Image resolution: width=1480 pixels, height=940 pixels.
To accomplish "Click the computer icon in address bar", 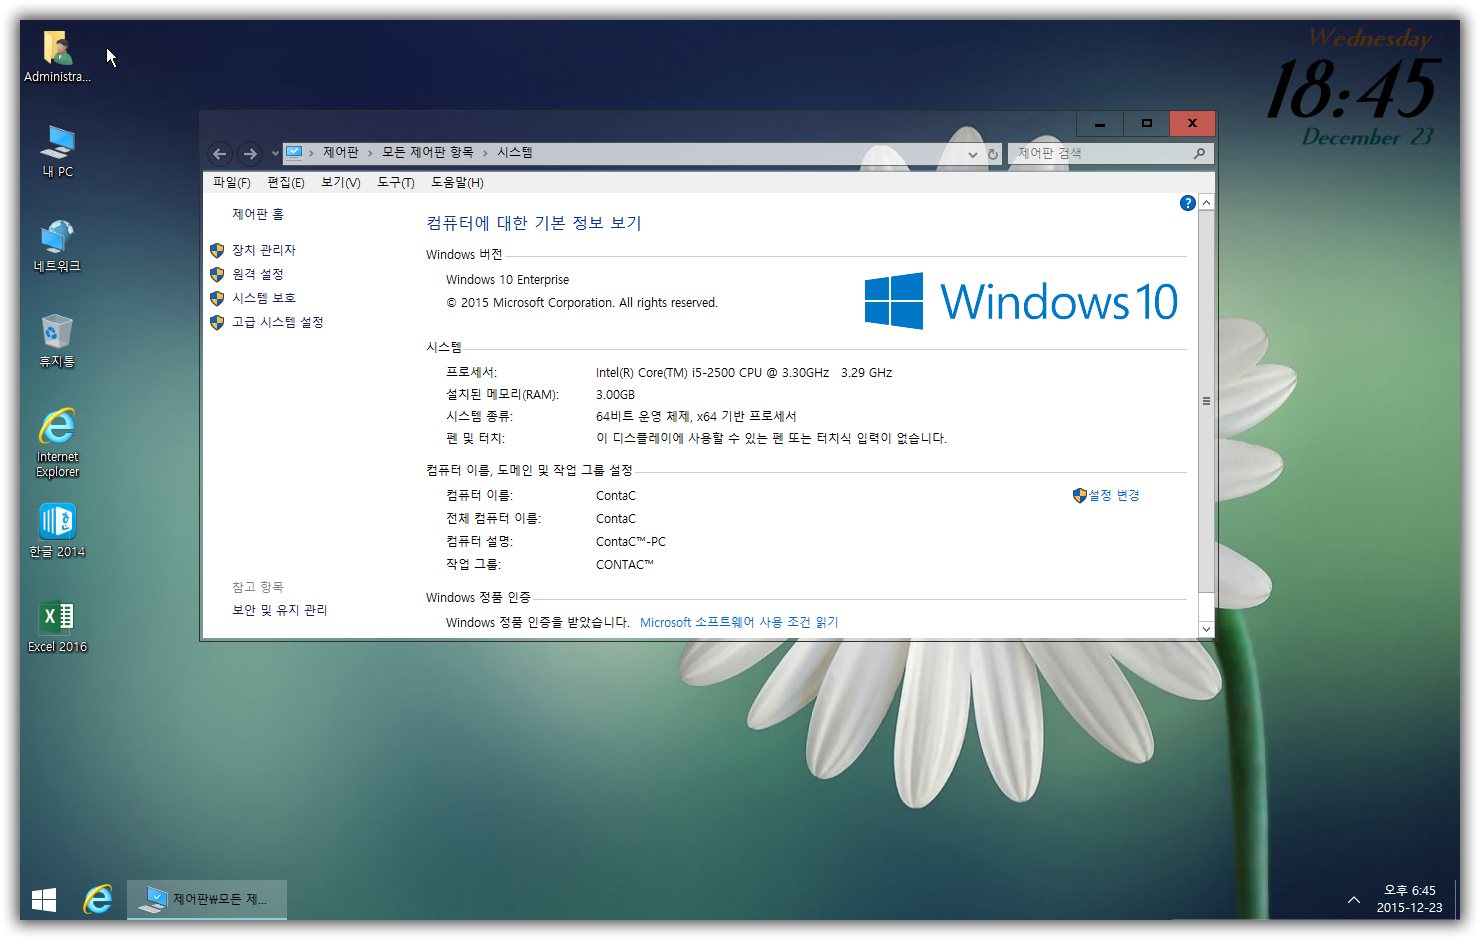I will pos(294,152).
